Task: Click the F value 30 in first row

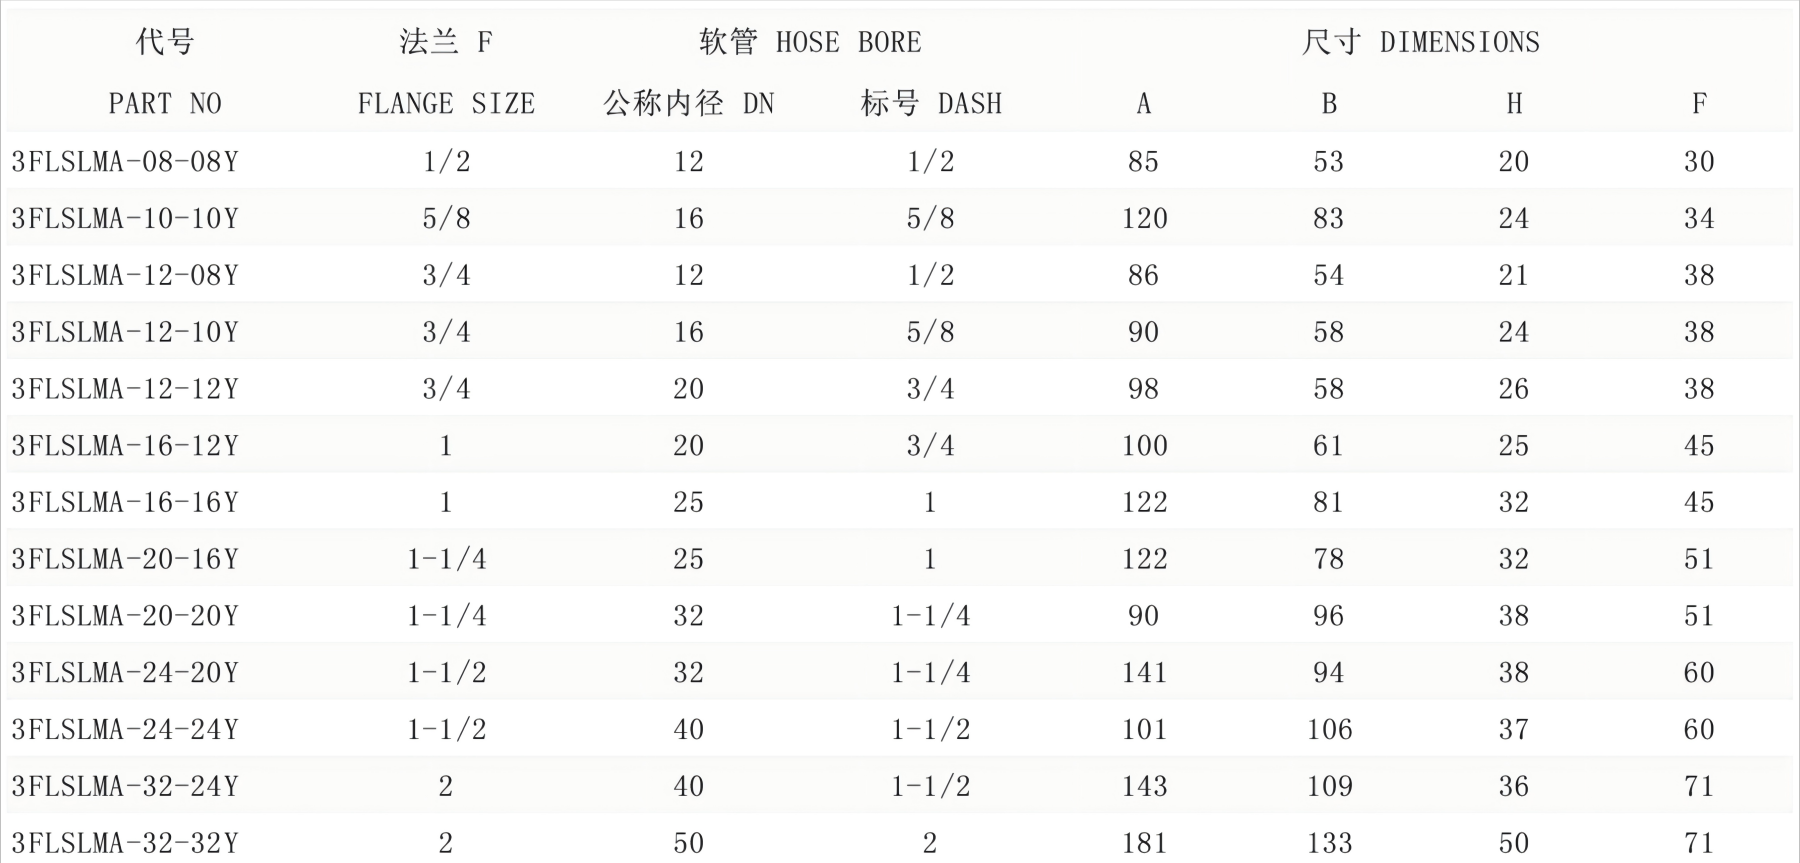Action: click(1699, 162)
